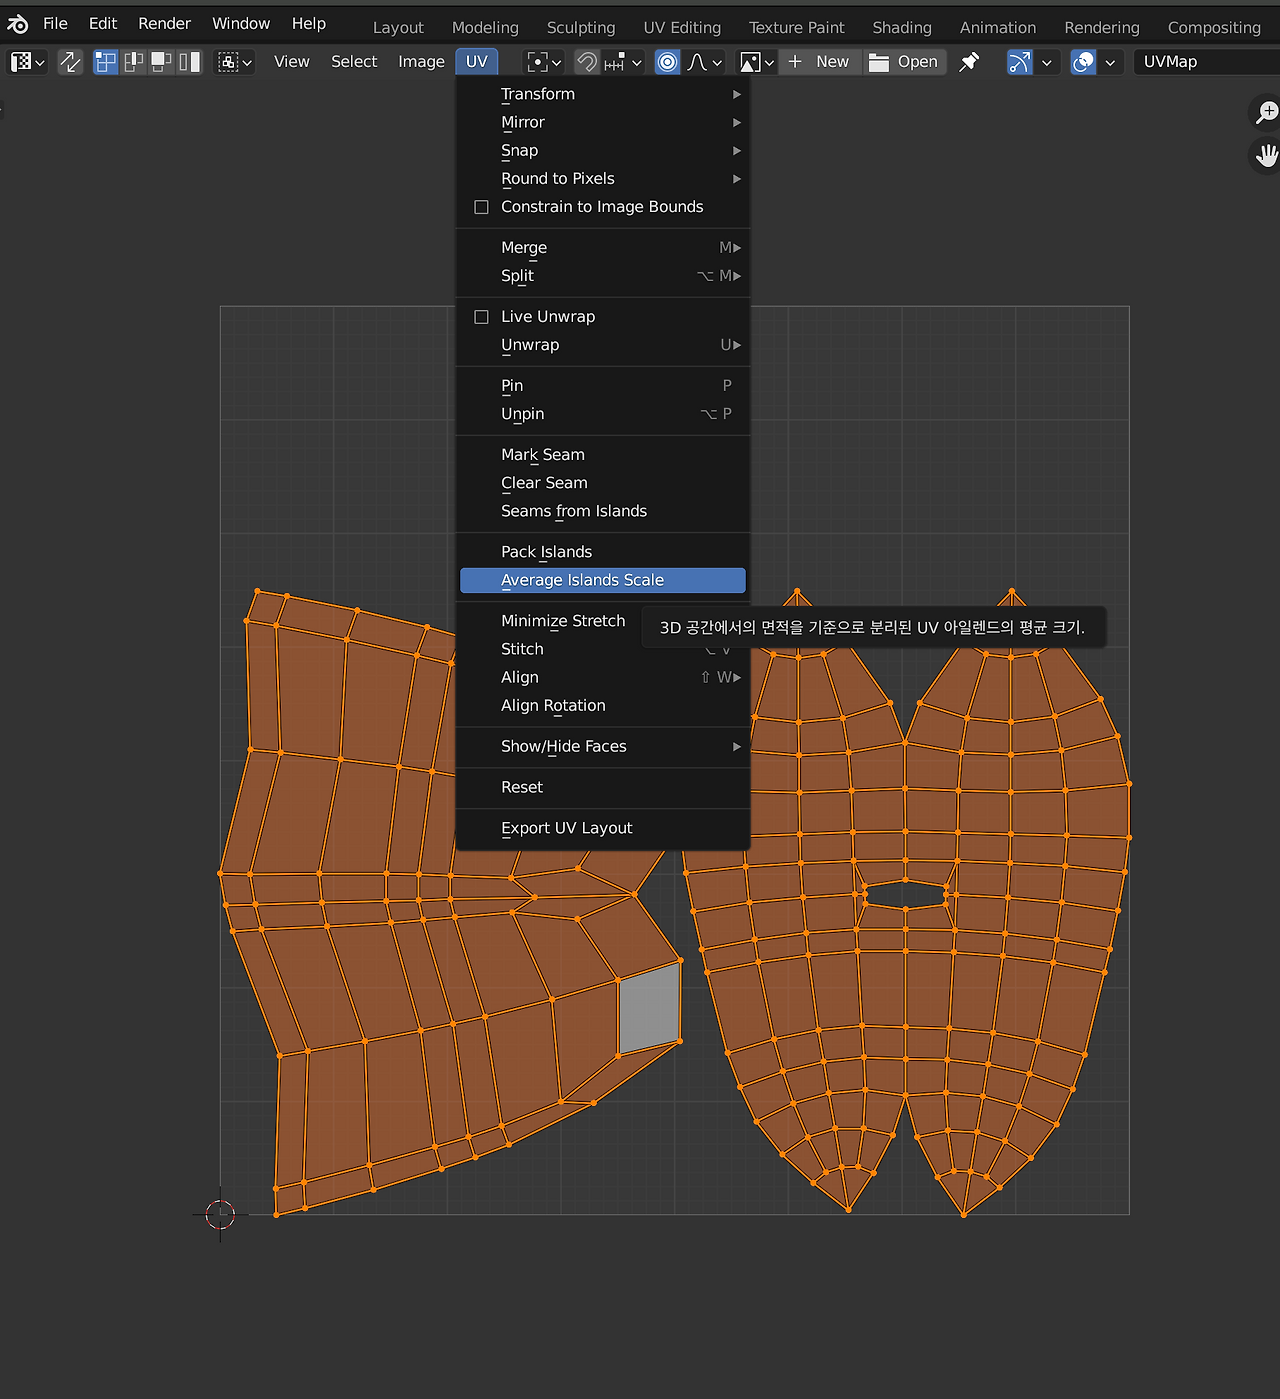Image resolution: width=1280 pixels, height=1399 pixels.
Task: Switch to the Layout workspace tab
Action: (x=398, y=28)
